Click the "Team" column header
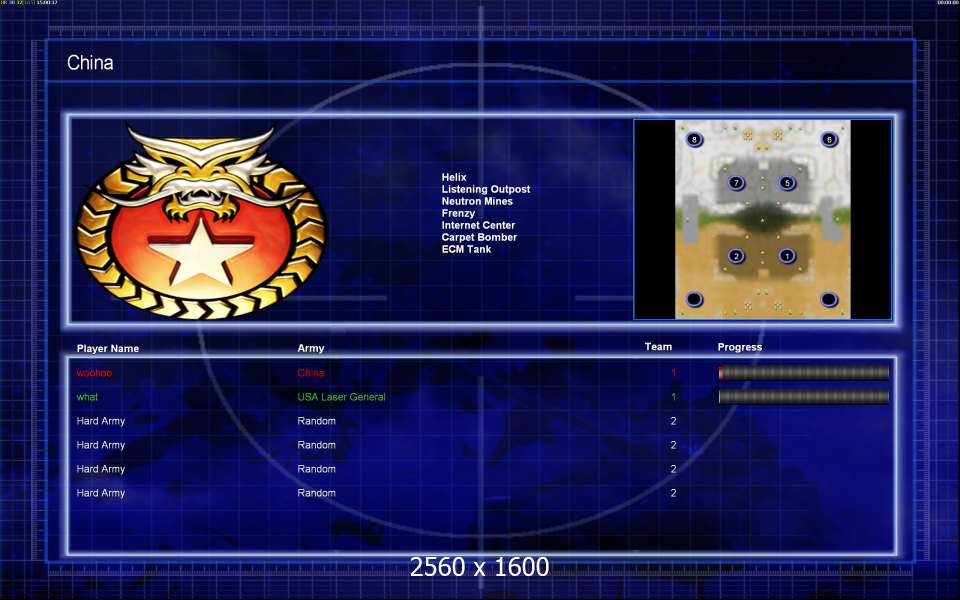 [658, 347]
